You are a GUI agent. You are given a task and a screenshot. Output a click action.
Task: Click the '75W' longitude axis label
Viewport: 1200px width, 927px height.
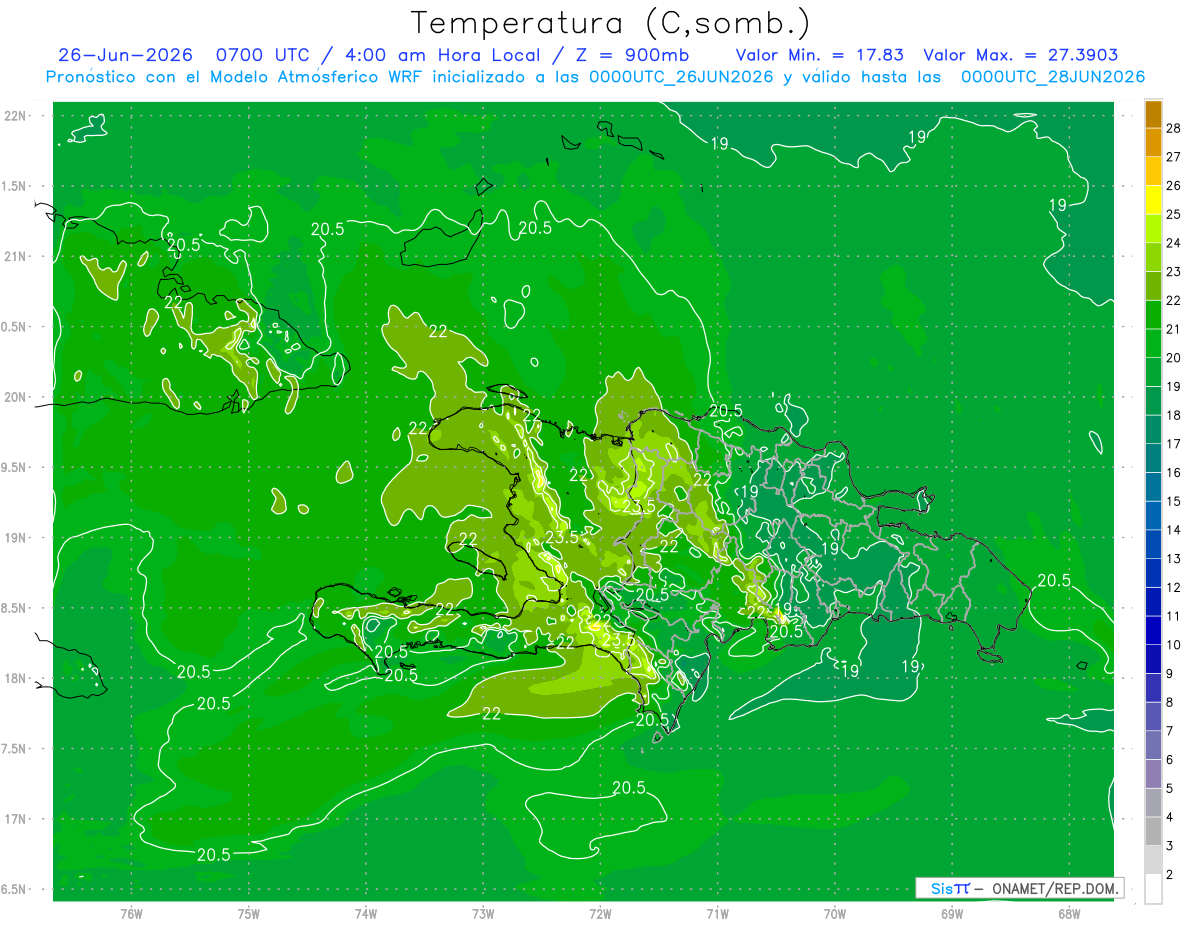coord(249,913)
